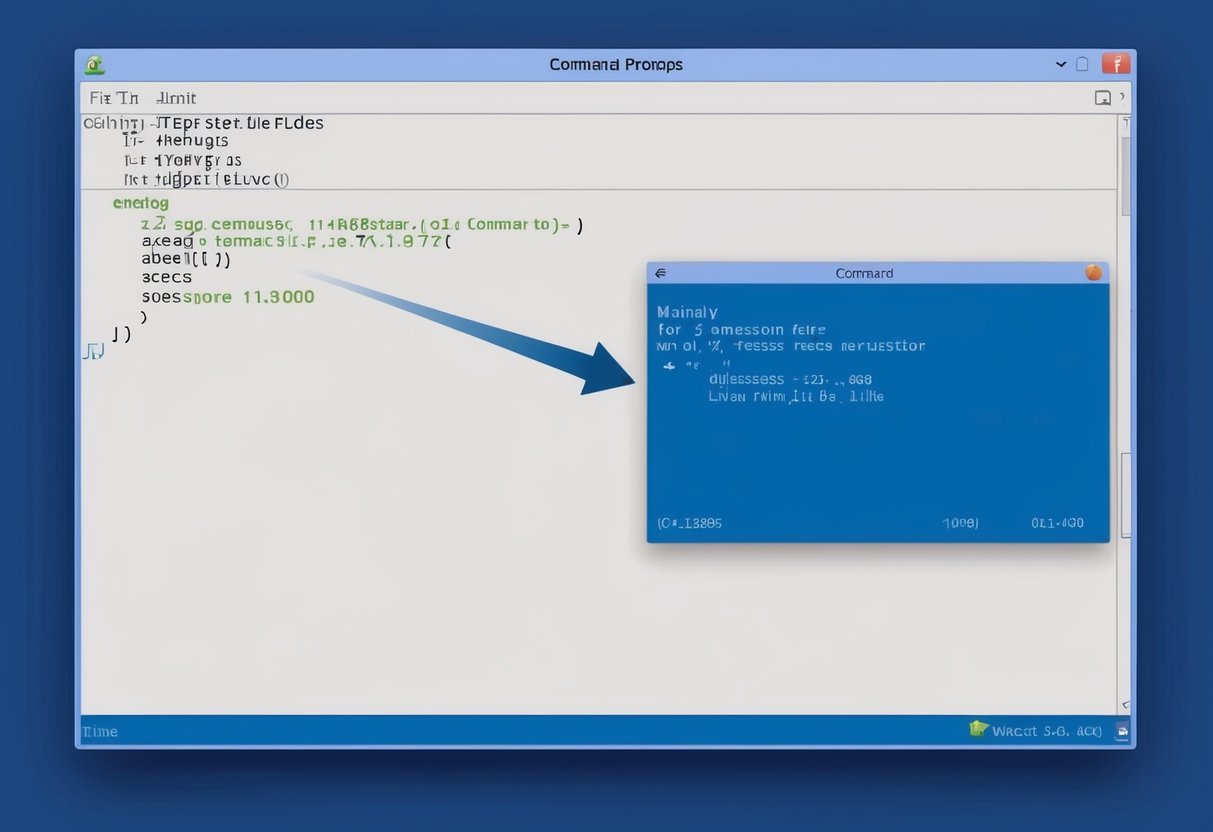The image size is (1213, 832).
Task: Expand the chevron dropdown in the title bar
Action: coord(1061,63)
